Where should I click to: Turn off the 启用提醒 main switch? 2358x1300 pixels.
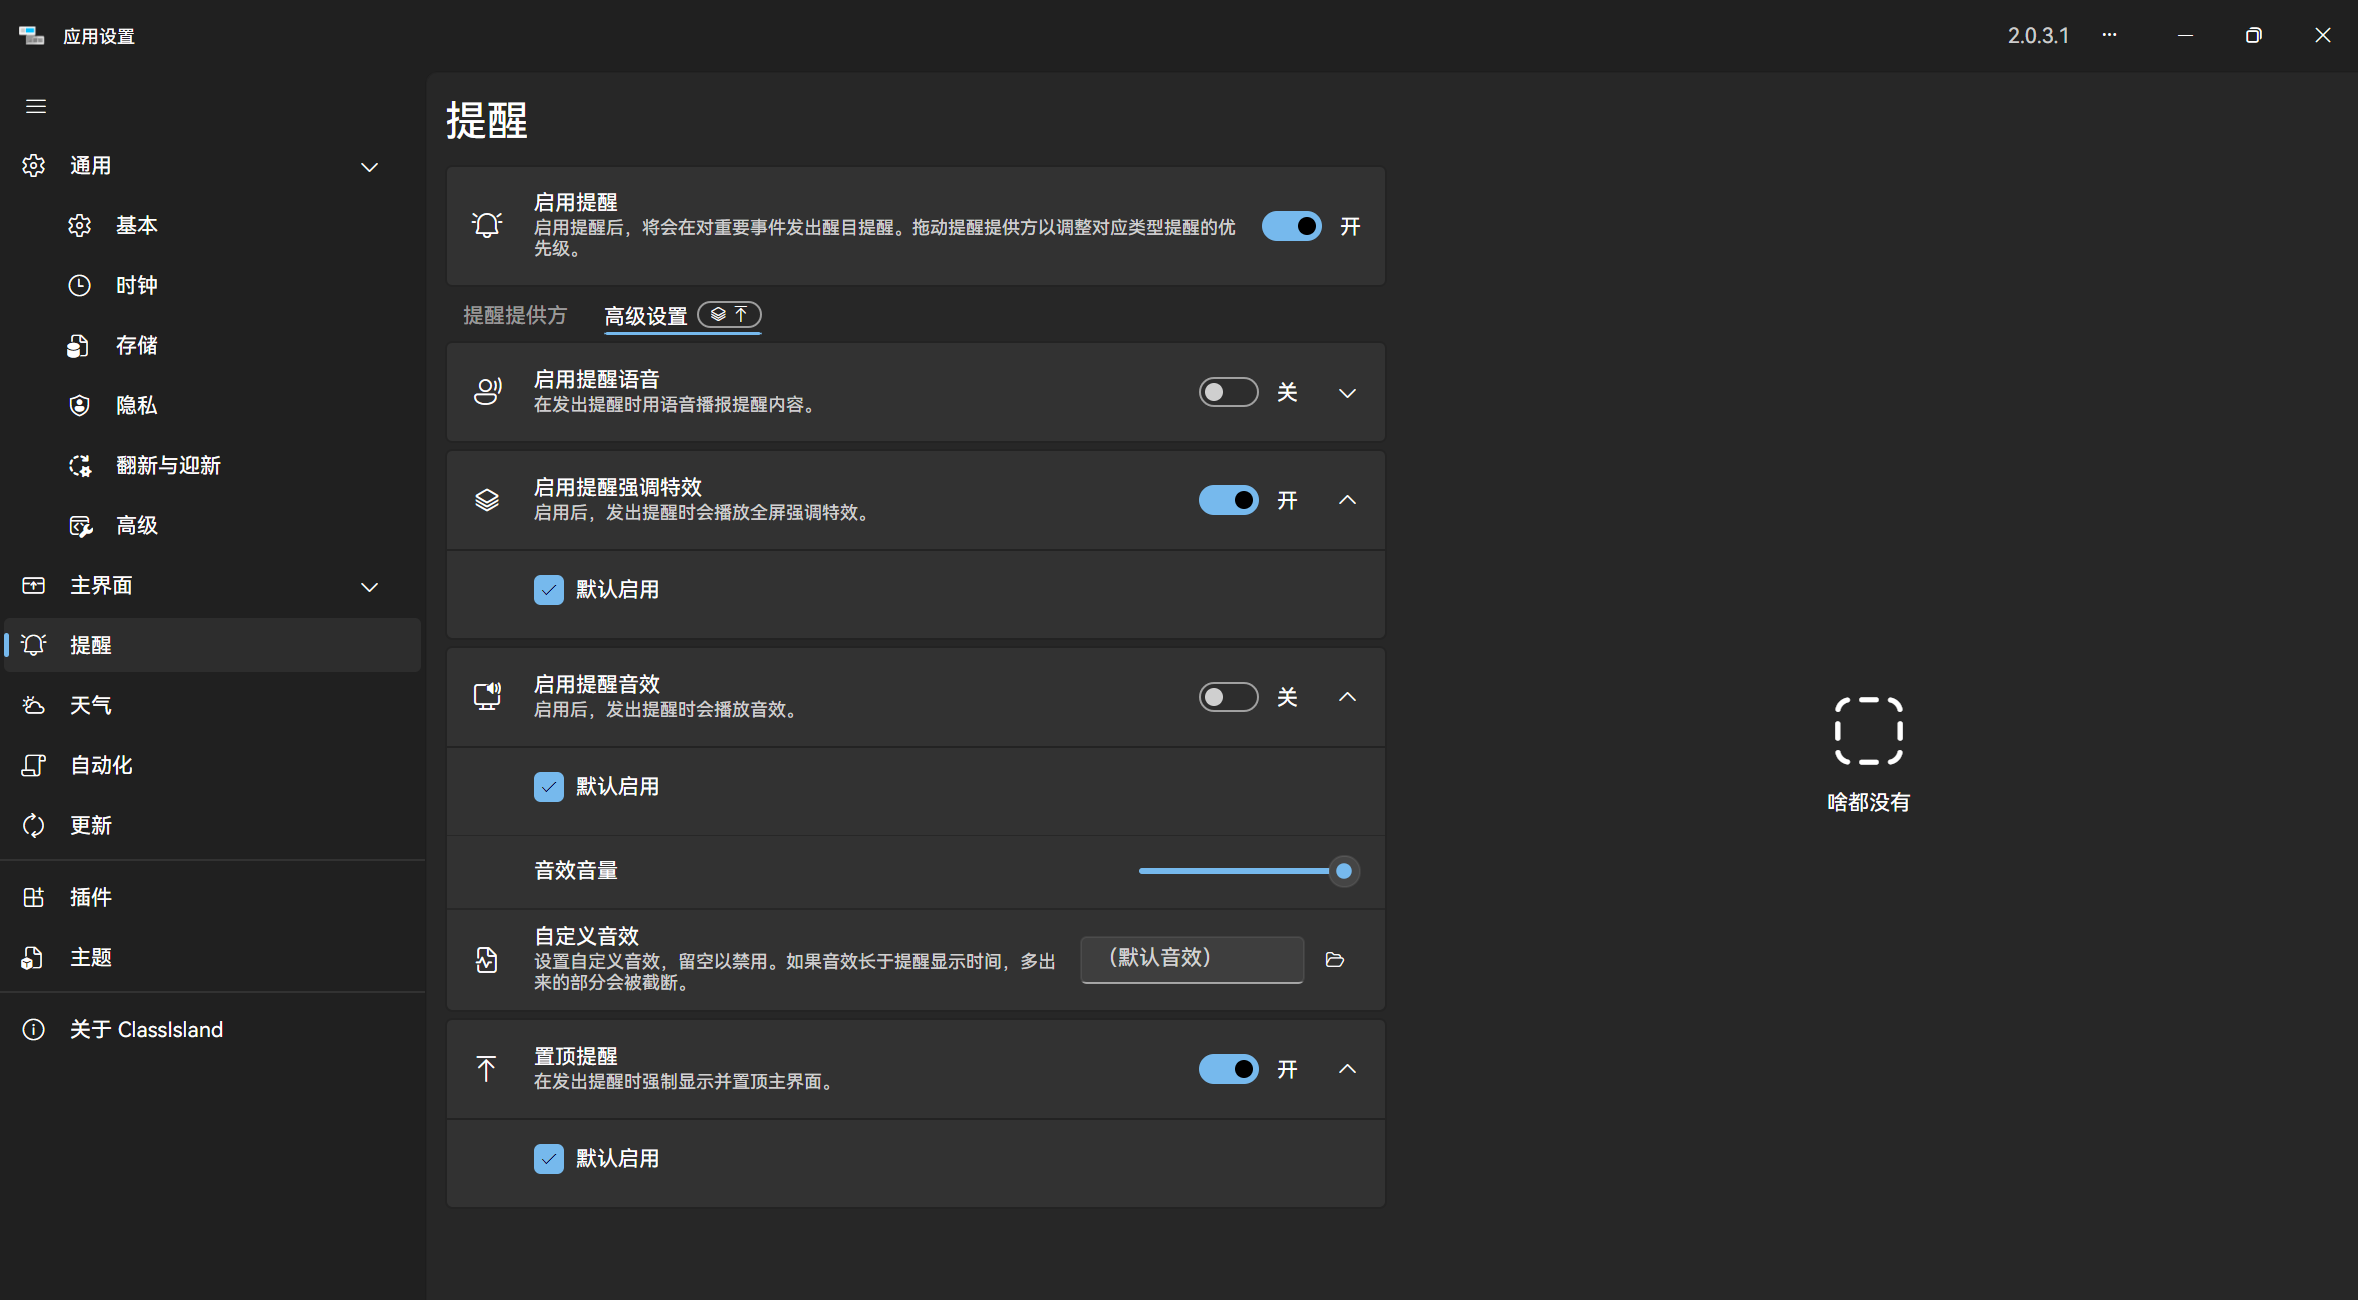[x=1291, y=226]
